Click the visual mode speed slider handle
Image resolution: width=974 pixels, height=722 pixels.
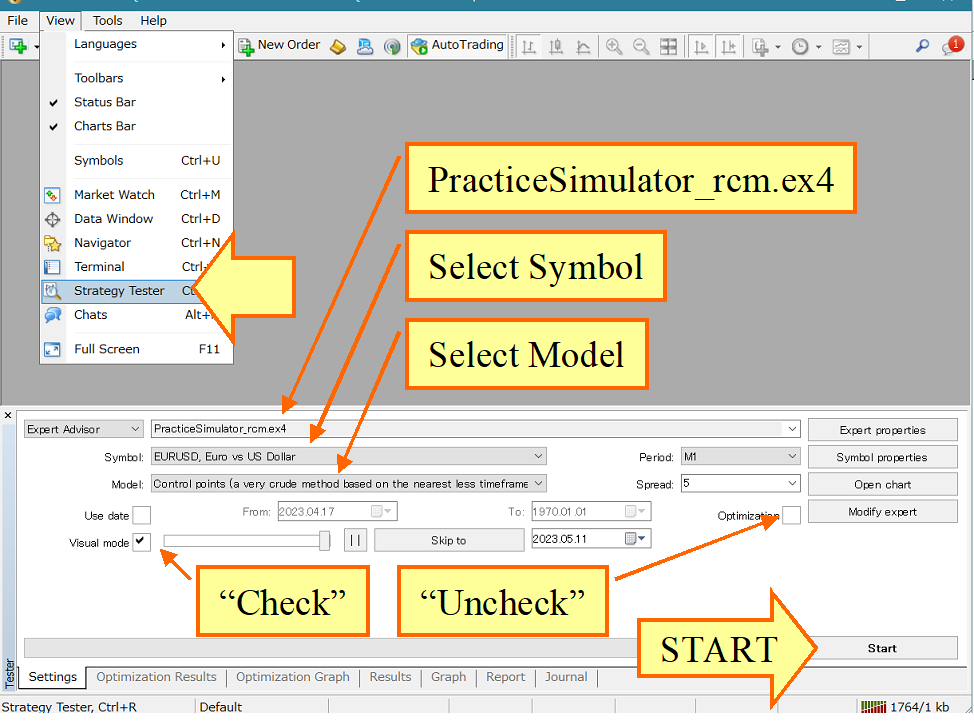click(324, 541)
